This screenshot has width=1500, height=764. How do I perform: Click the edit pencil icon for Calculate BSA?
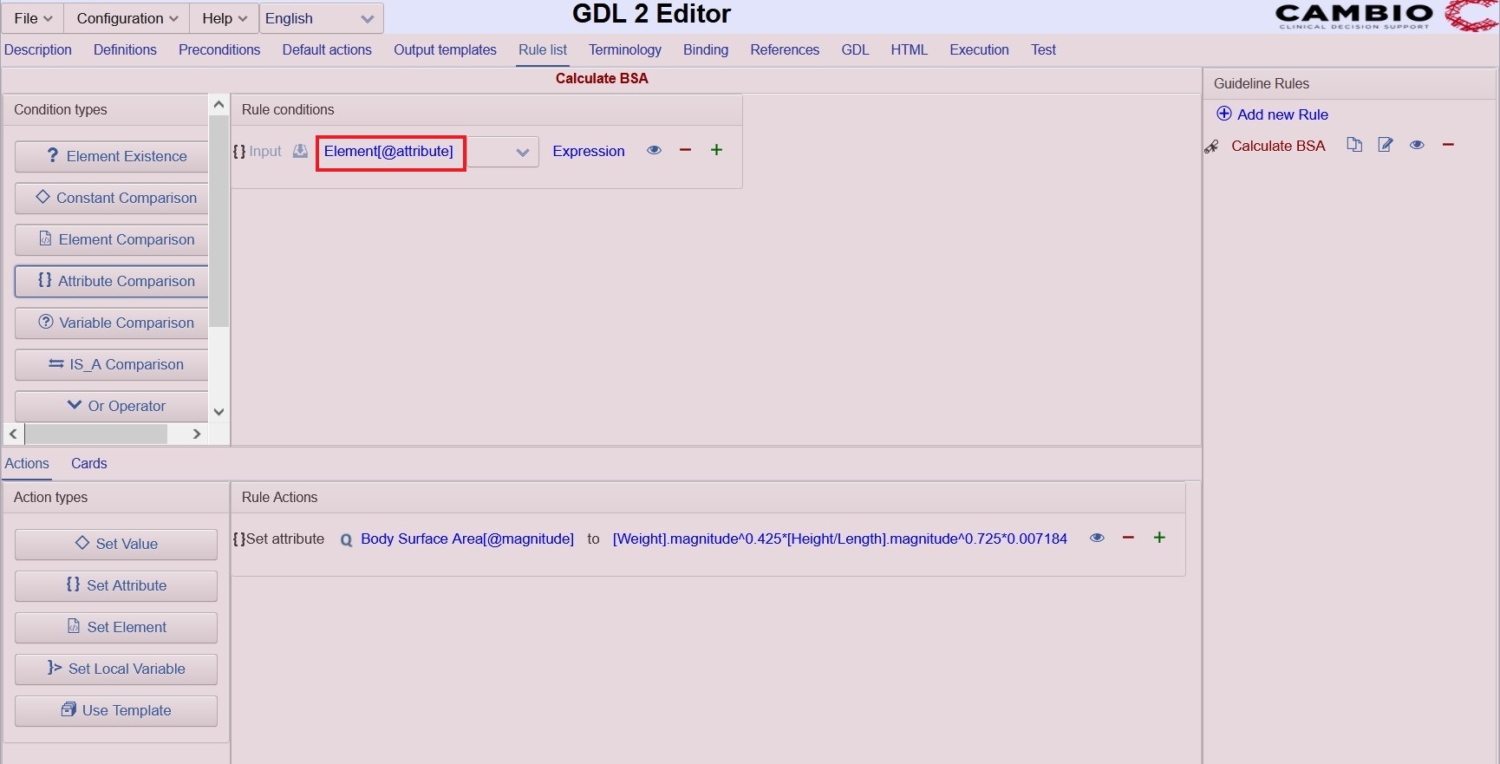click(1385, 145)
